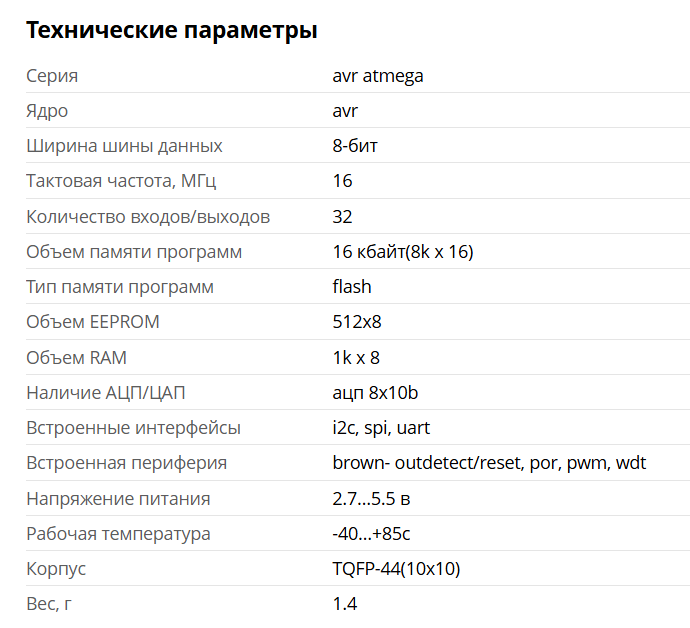Click the 'Тактовая частота, МГц' label
This screenshot has height=628, width=690.
click(x=121, y=181)
